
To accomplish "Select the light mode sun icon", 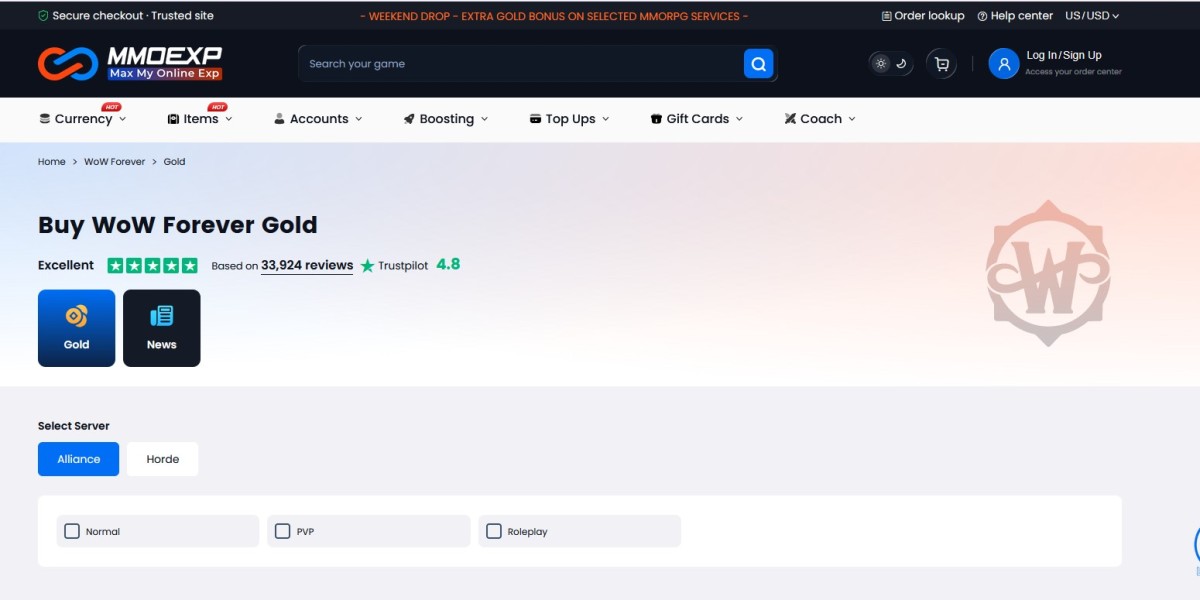I will (x=881, y=64).
